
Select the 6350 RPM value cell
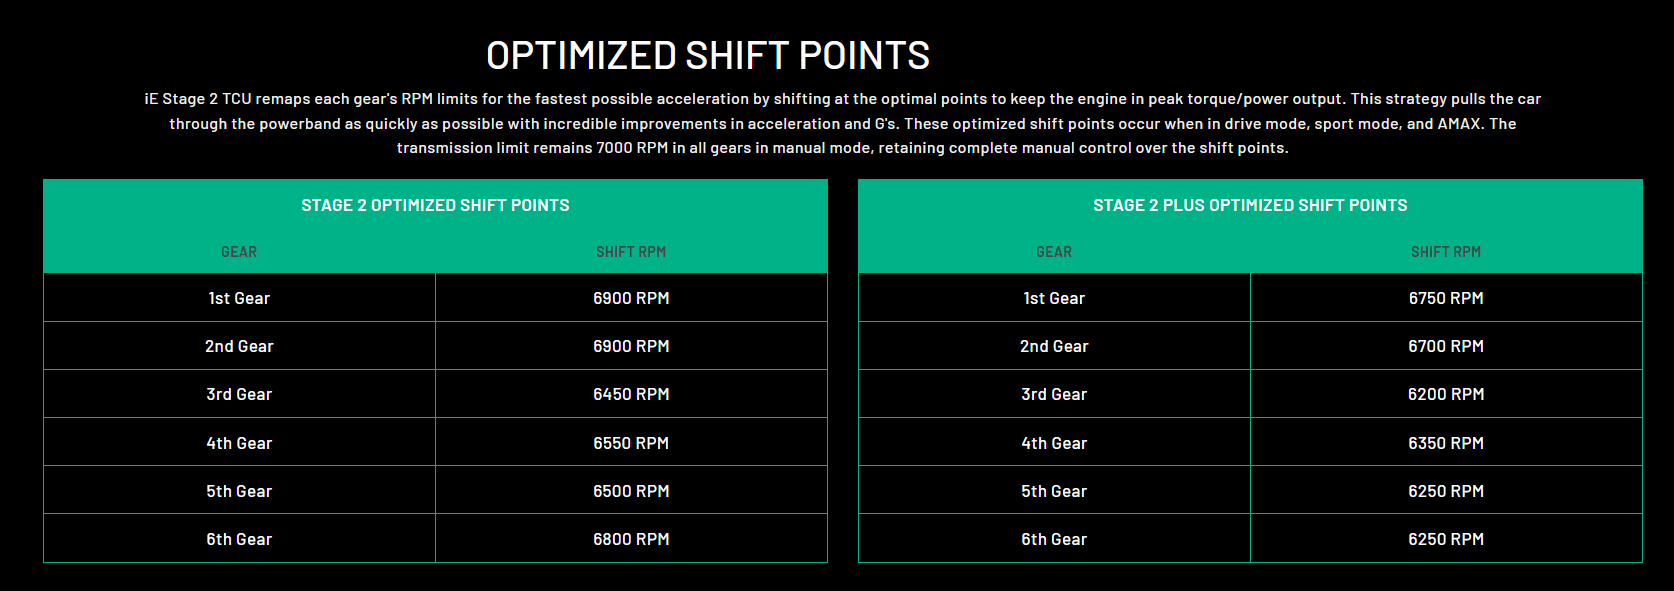(x=1446, y=443)
